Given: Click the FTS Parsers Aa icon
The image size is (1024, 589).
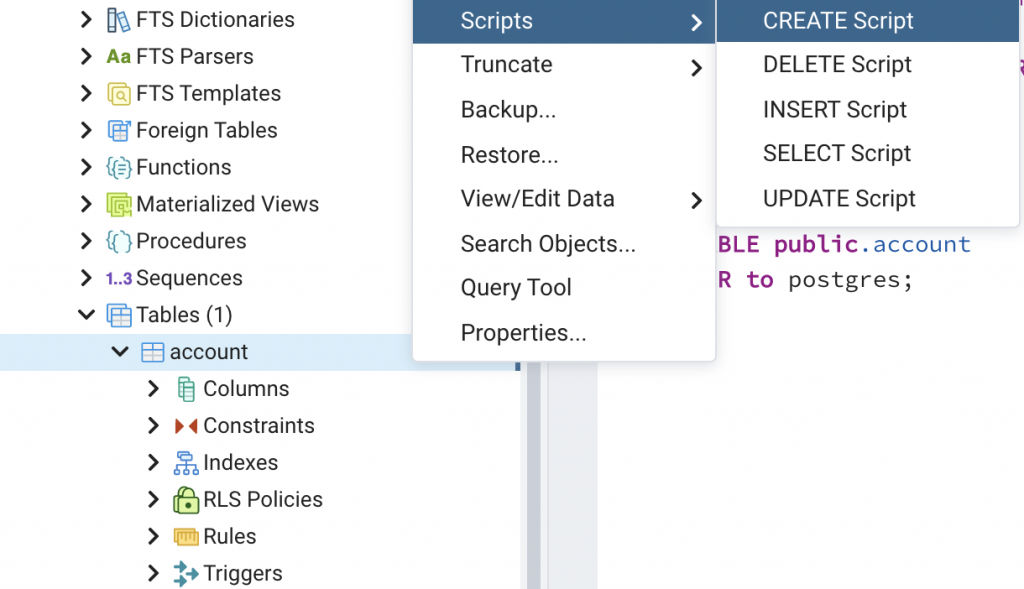Looking at the screenshot, I should [119, 57].
